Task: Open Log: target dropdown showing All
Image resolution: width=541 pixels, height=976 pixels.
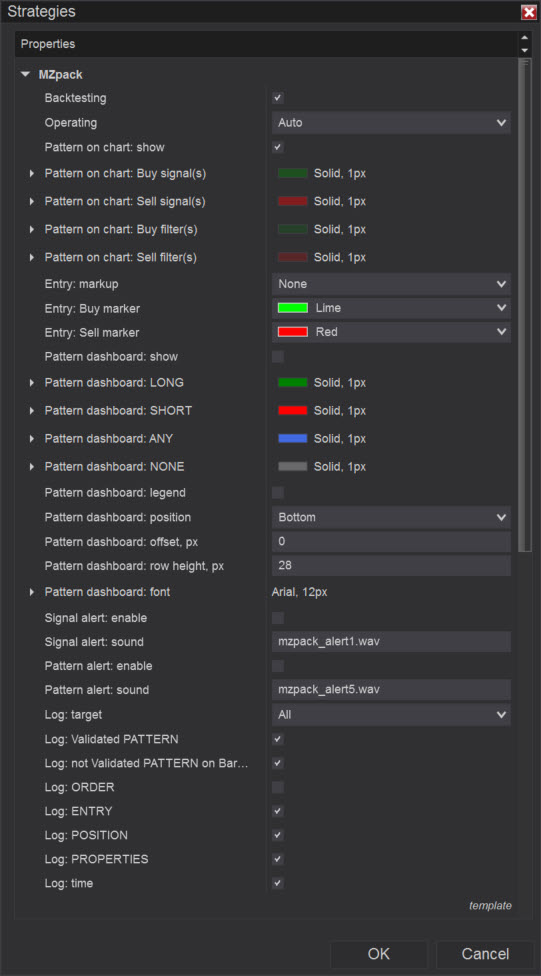Action: (391, 715)
